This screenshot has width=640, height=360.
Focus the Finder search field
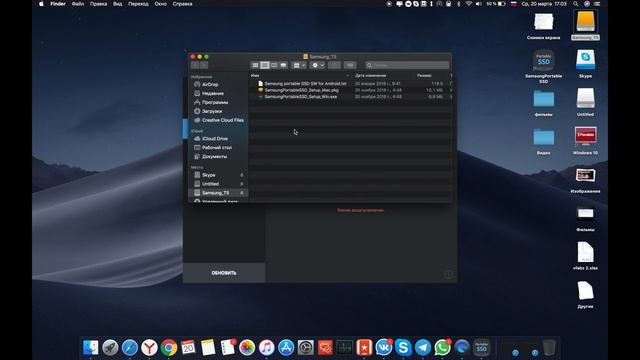coord(407,65)
